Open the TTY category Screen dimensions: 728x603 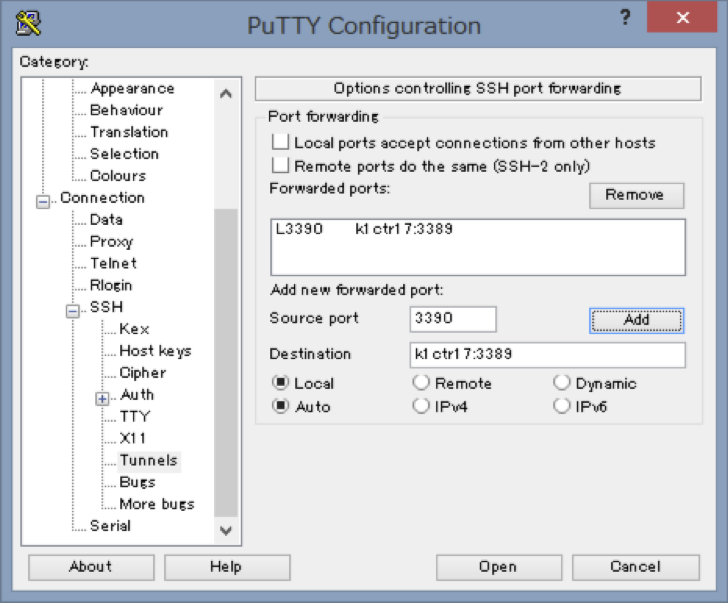tap(135, 416)
